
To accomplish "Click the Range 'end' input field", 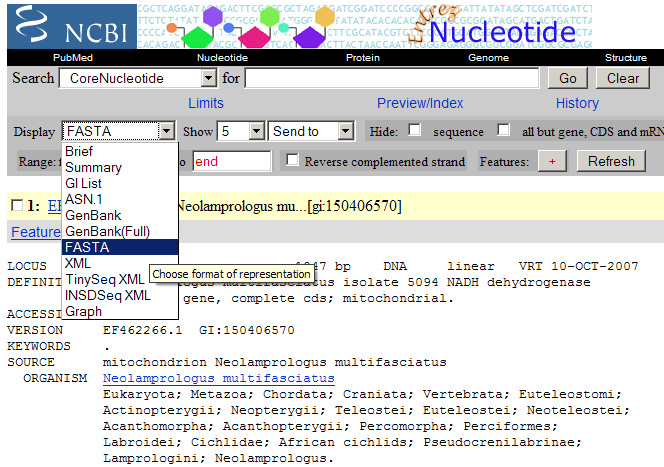I will 232,161.
